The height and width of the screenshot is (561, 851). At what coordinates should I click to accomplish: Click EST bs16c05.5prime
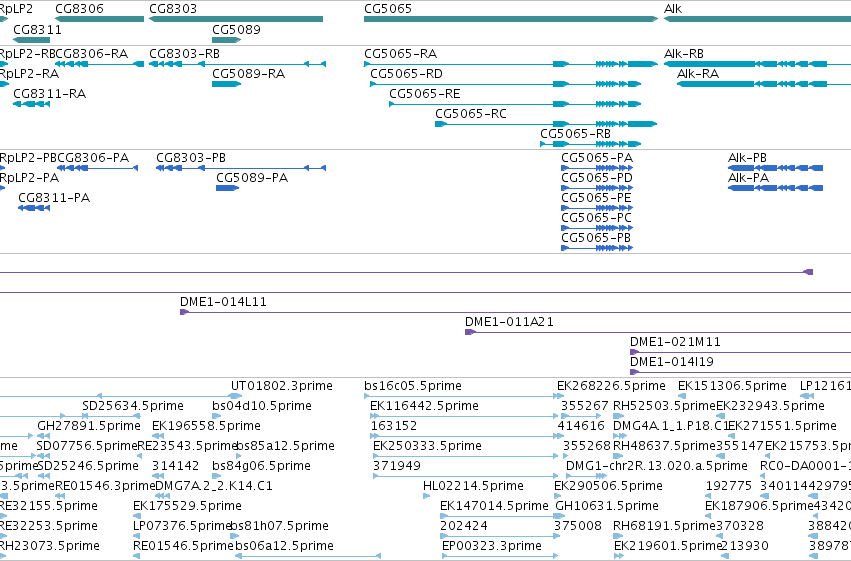413,386
